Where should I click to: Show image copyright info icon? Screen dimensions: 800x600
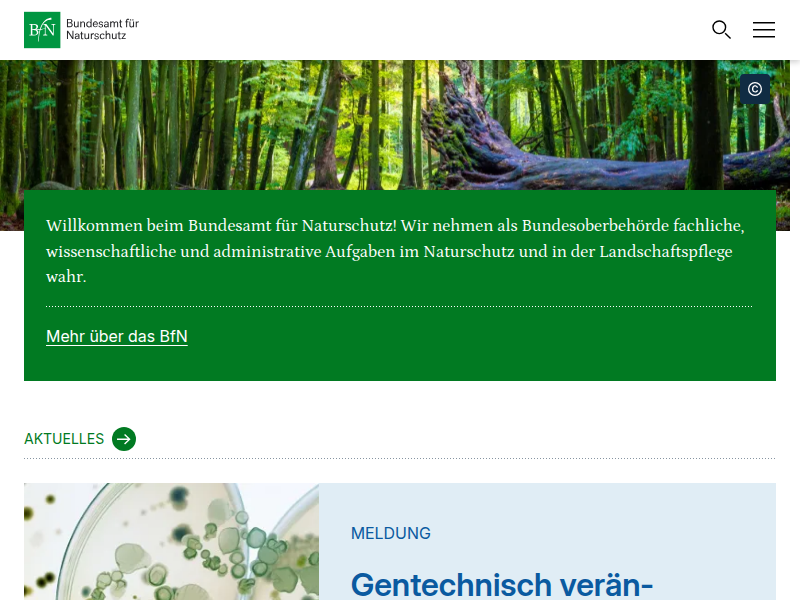click(755, 89)
